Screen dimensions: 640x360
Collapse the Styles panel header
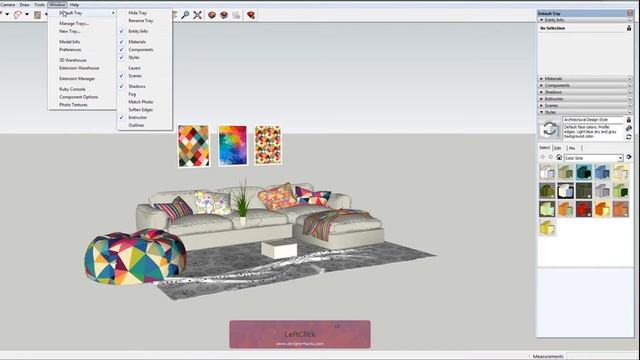585,112
